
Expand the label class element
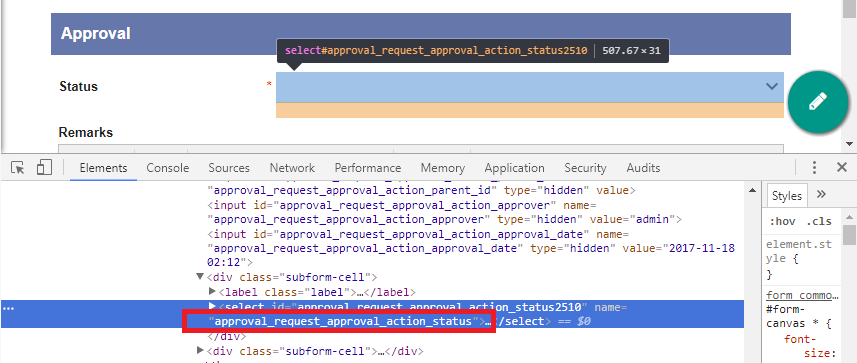pos(213,291)
